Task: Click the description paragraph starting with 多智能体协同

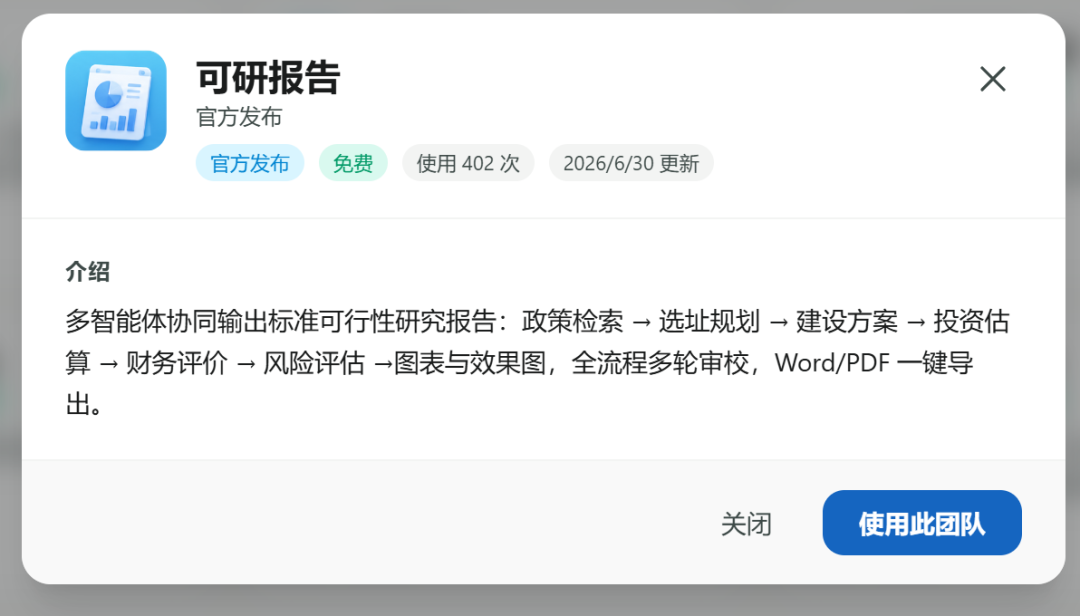Action: coord(537,362)
